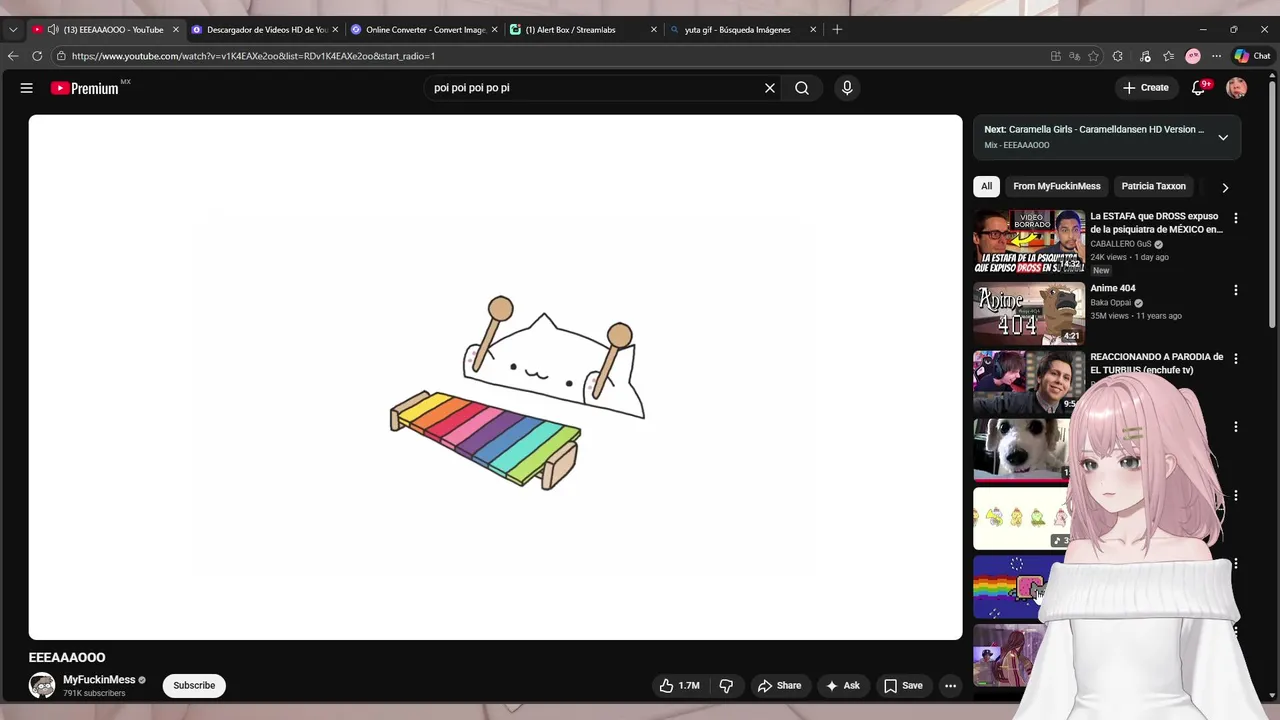
Task: View site information lock icon
Action: [61, 56]
